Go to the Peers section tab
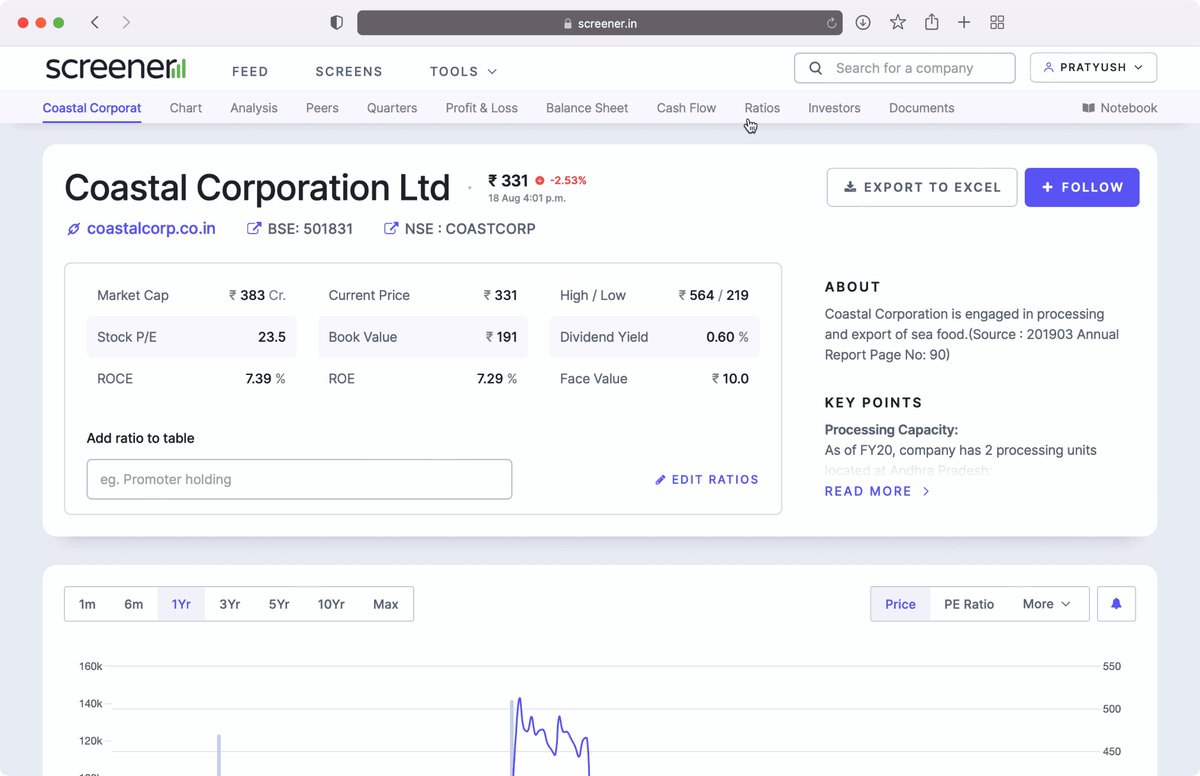Image resolution: width=1200 pixels, height=776 pixels. pyautogui.click(x=322, y=108)
